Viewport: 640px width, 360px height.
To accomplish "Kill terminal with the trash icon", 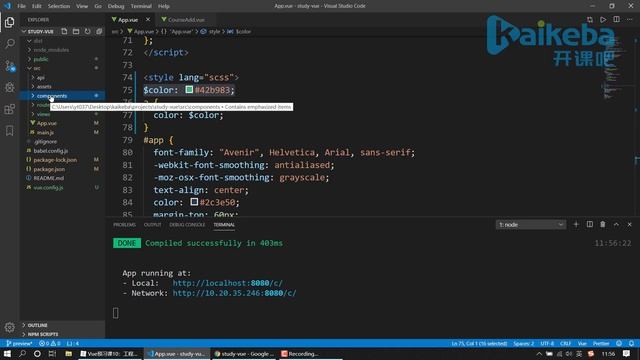I will [x=603, y=224].
